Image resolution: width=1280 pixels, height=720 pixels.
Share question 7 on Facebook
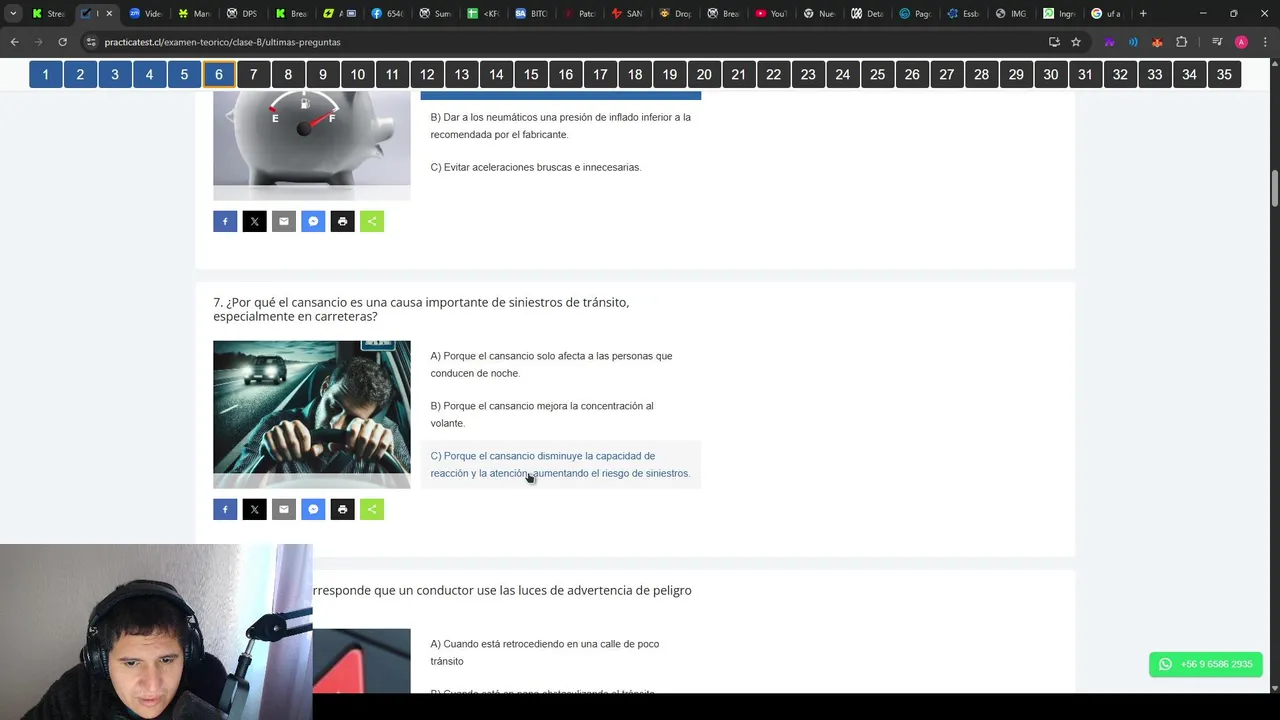pyautogui.click(x=225, y=509)
